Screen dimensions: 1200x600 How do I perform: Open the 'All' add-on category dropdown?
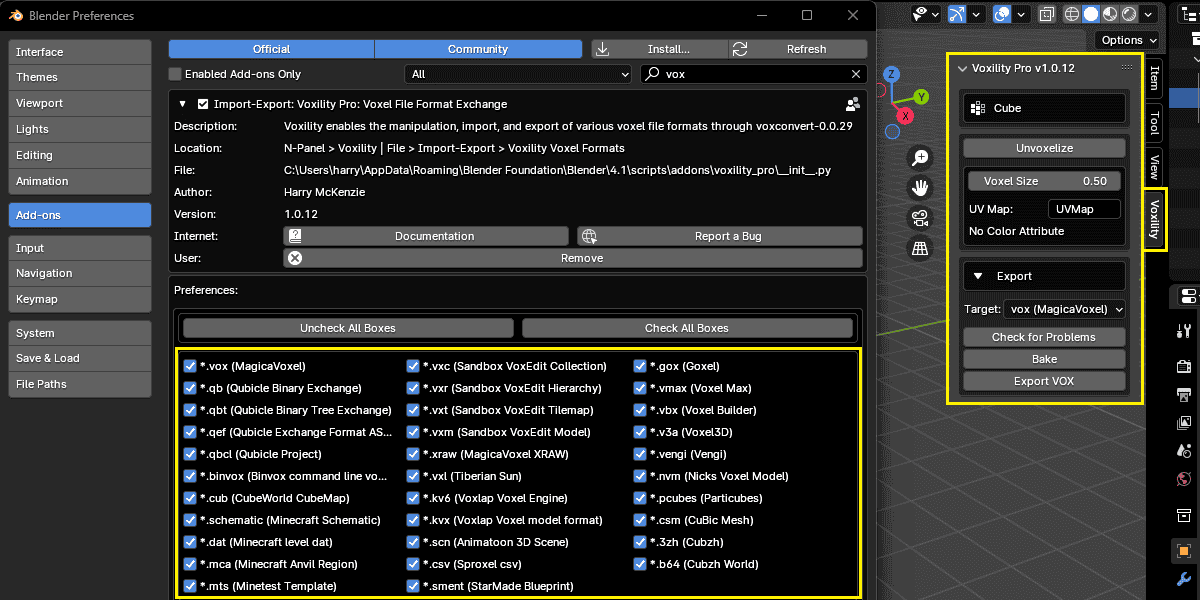pyautogui.click(x=518, y=74)
